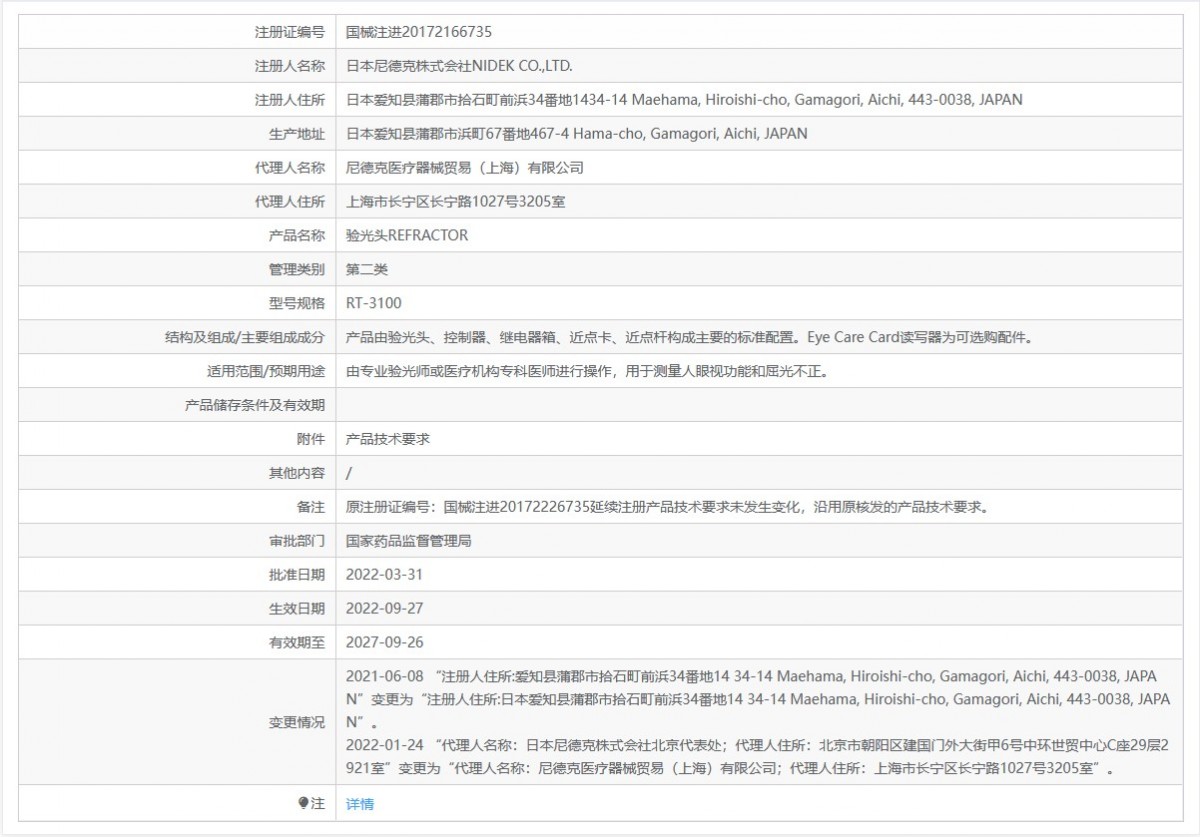Select the 2021-06-08 change record entry
This screenshot has height=837, width=1200.
click(x=757, y=698)
